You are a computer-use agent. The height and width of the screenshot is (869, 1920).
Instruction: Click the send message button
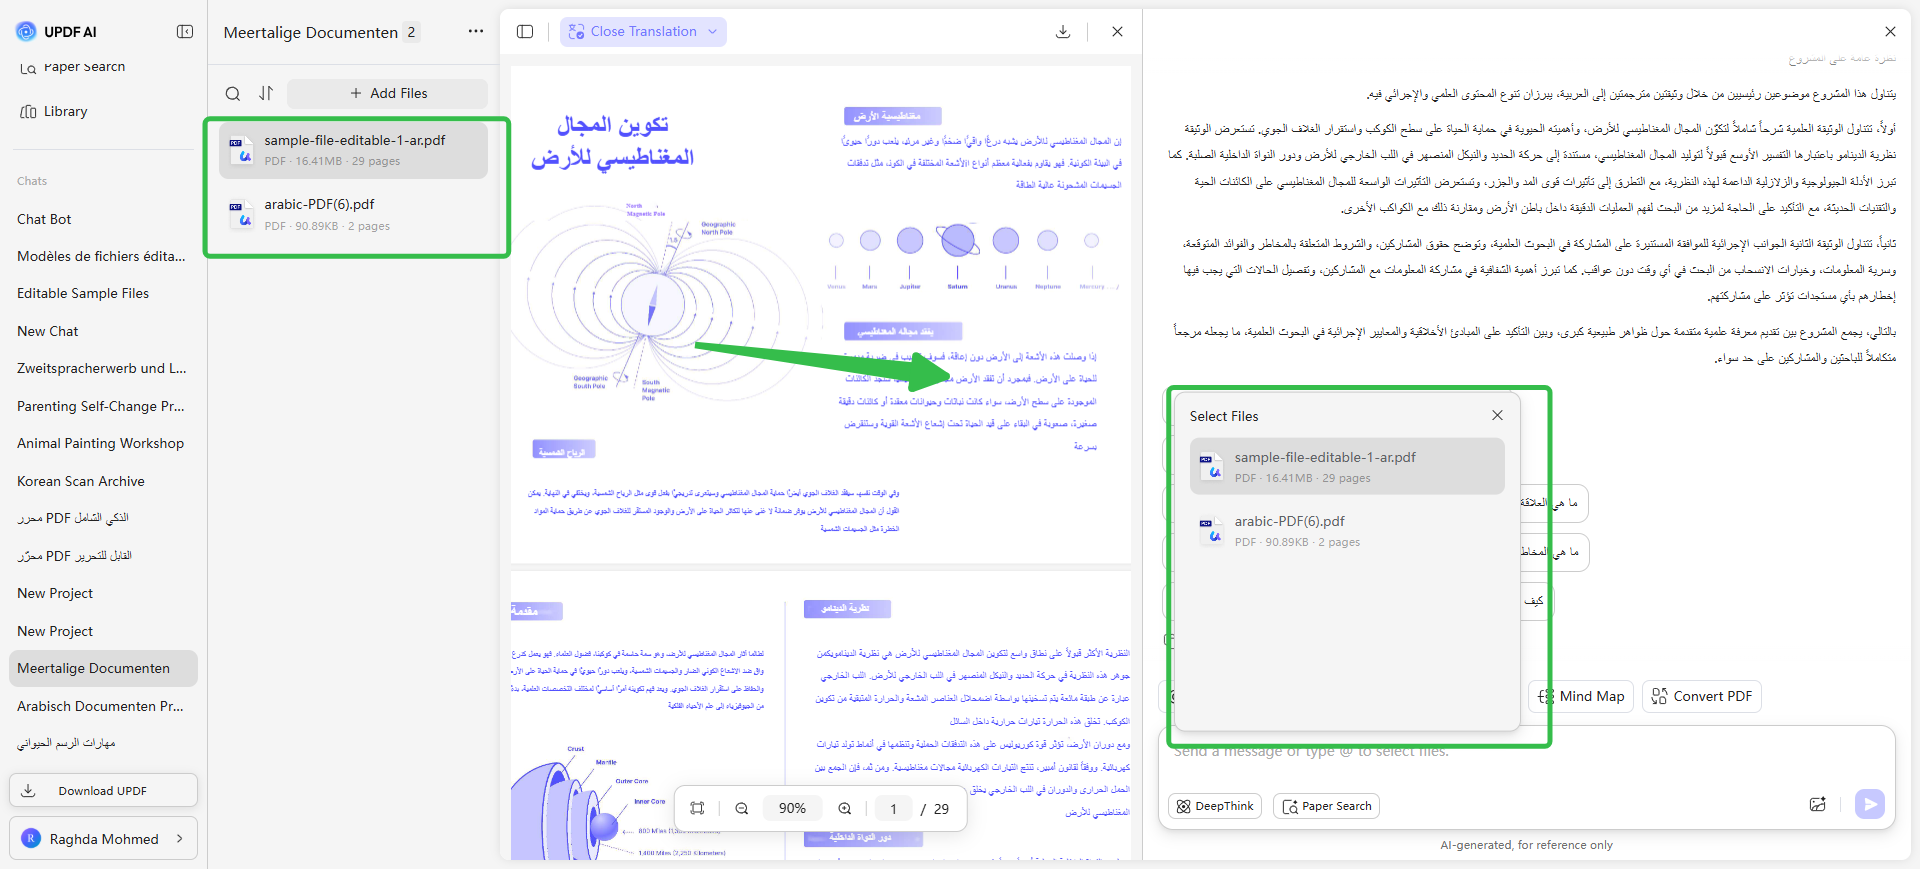point(1870,804)
